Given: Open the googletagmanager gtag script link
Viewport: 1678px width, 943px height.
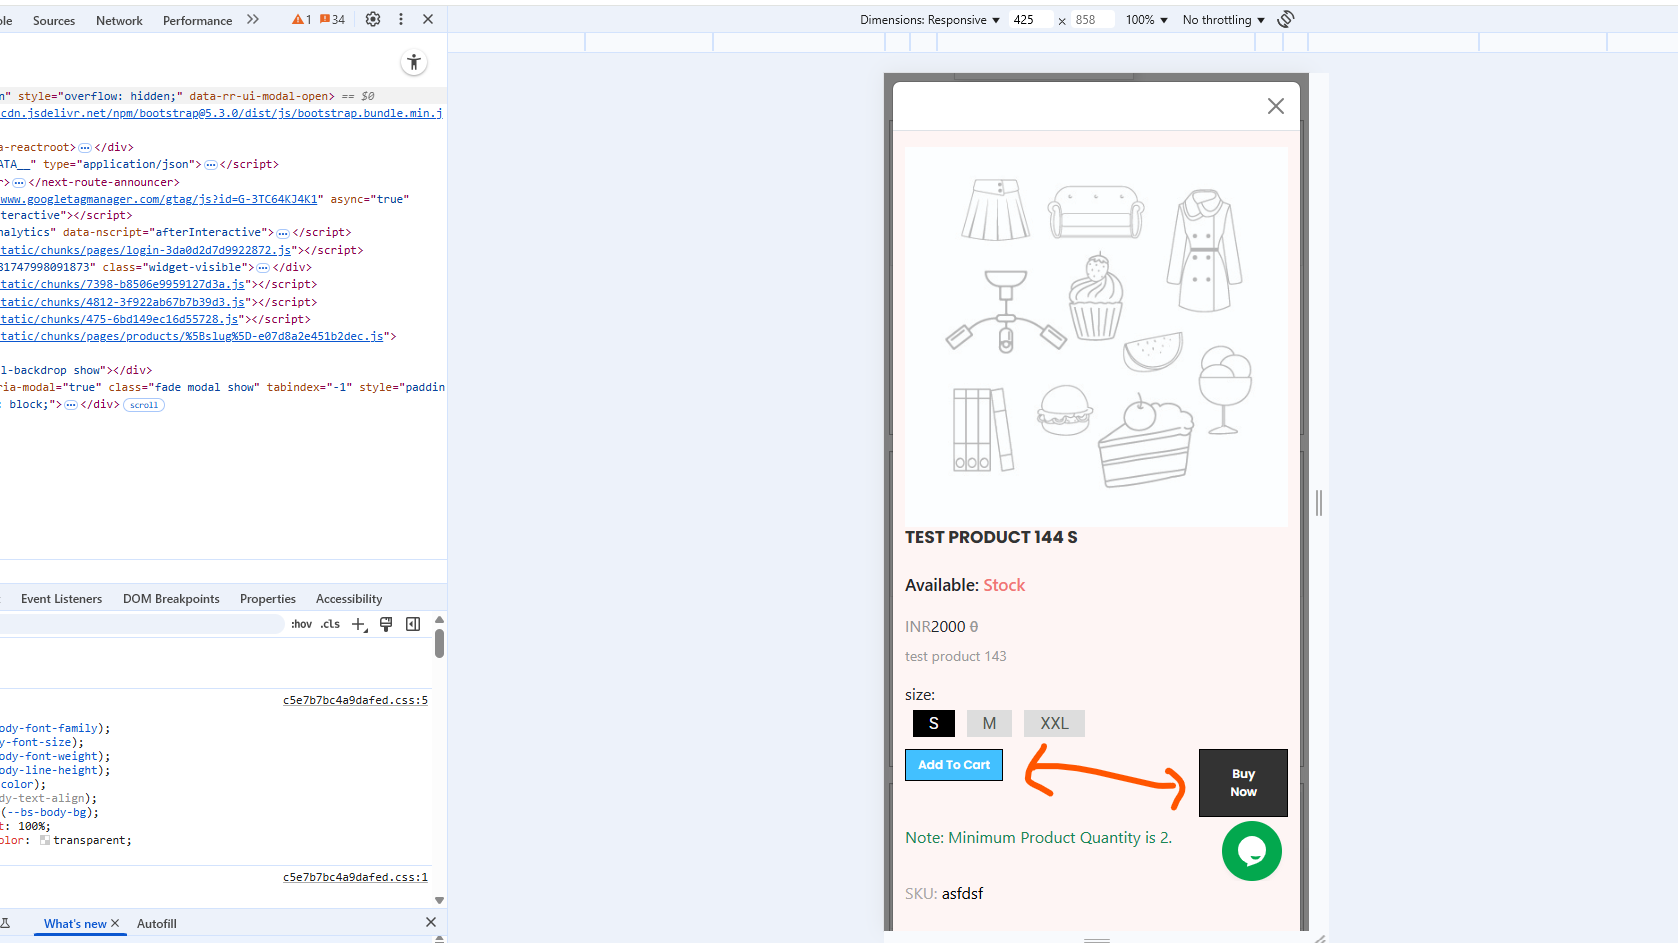Looking at the screenshot, I should coord(159,200).
